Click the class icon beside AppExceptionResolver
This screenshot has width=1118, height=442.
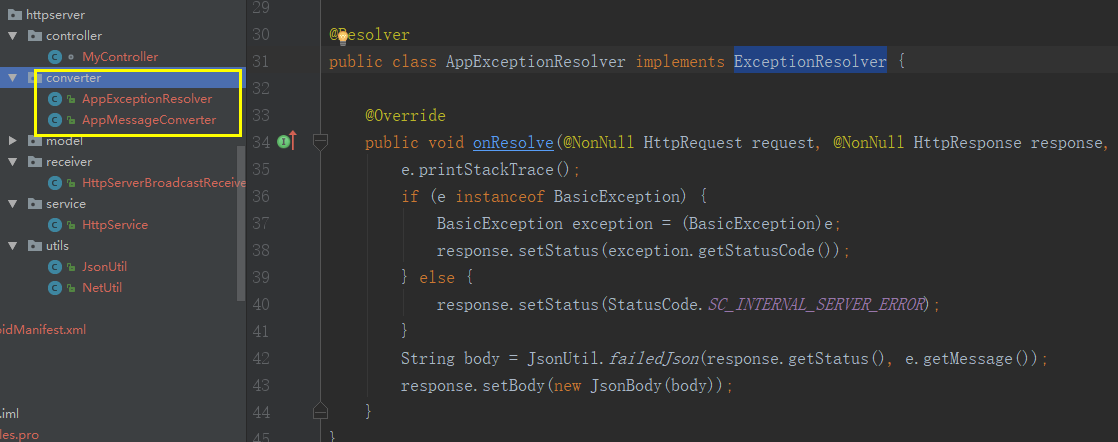click(54, 99)
